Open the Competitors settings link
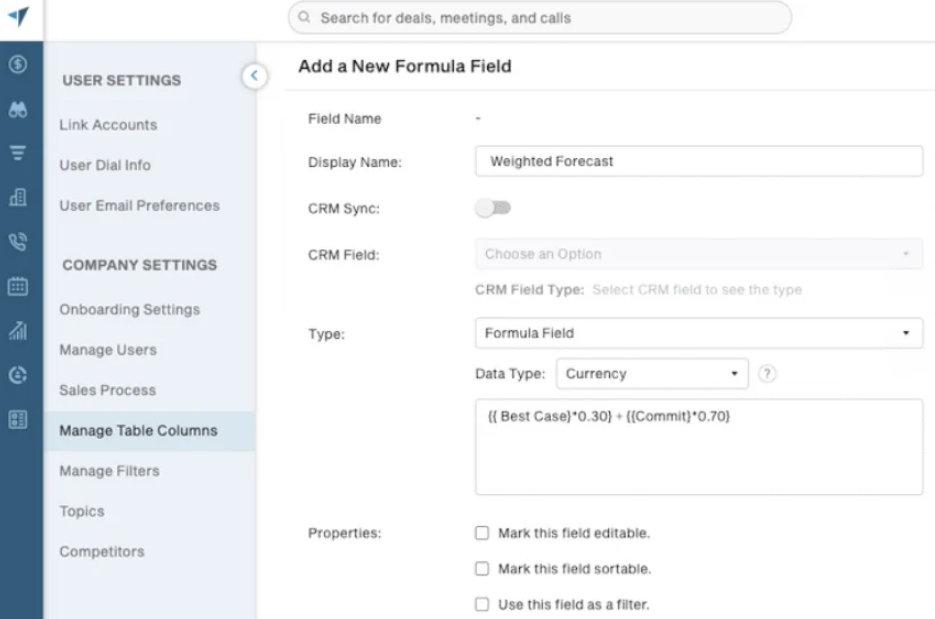Viewport: 935px width, 619px height. pos(102,551)
